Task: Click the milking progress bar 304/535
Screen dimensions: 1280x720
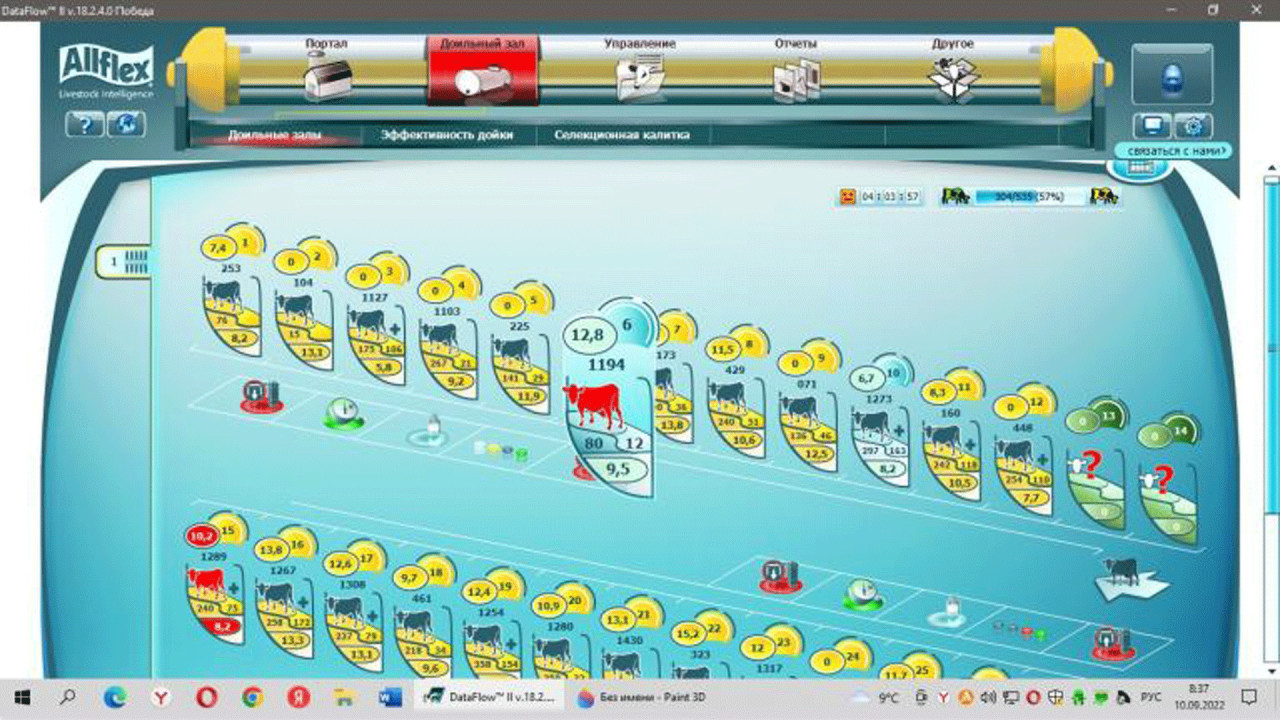Action: (x=1029, y=197)
